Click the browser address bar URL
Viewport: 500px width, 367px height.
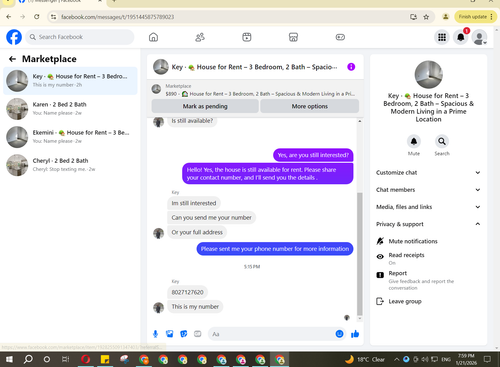click(117, 17)
